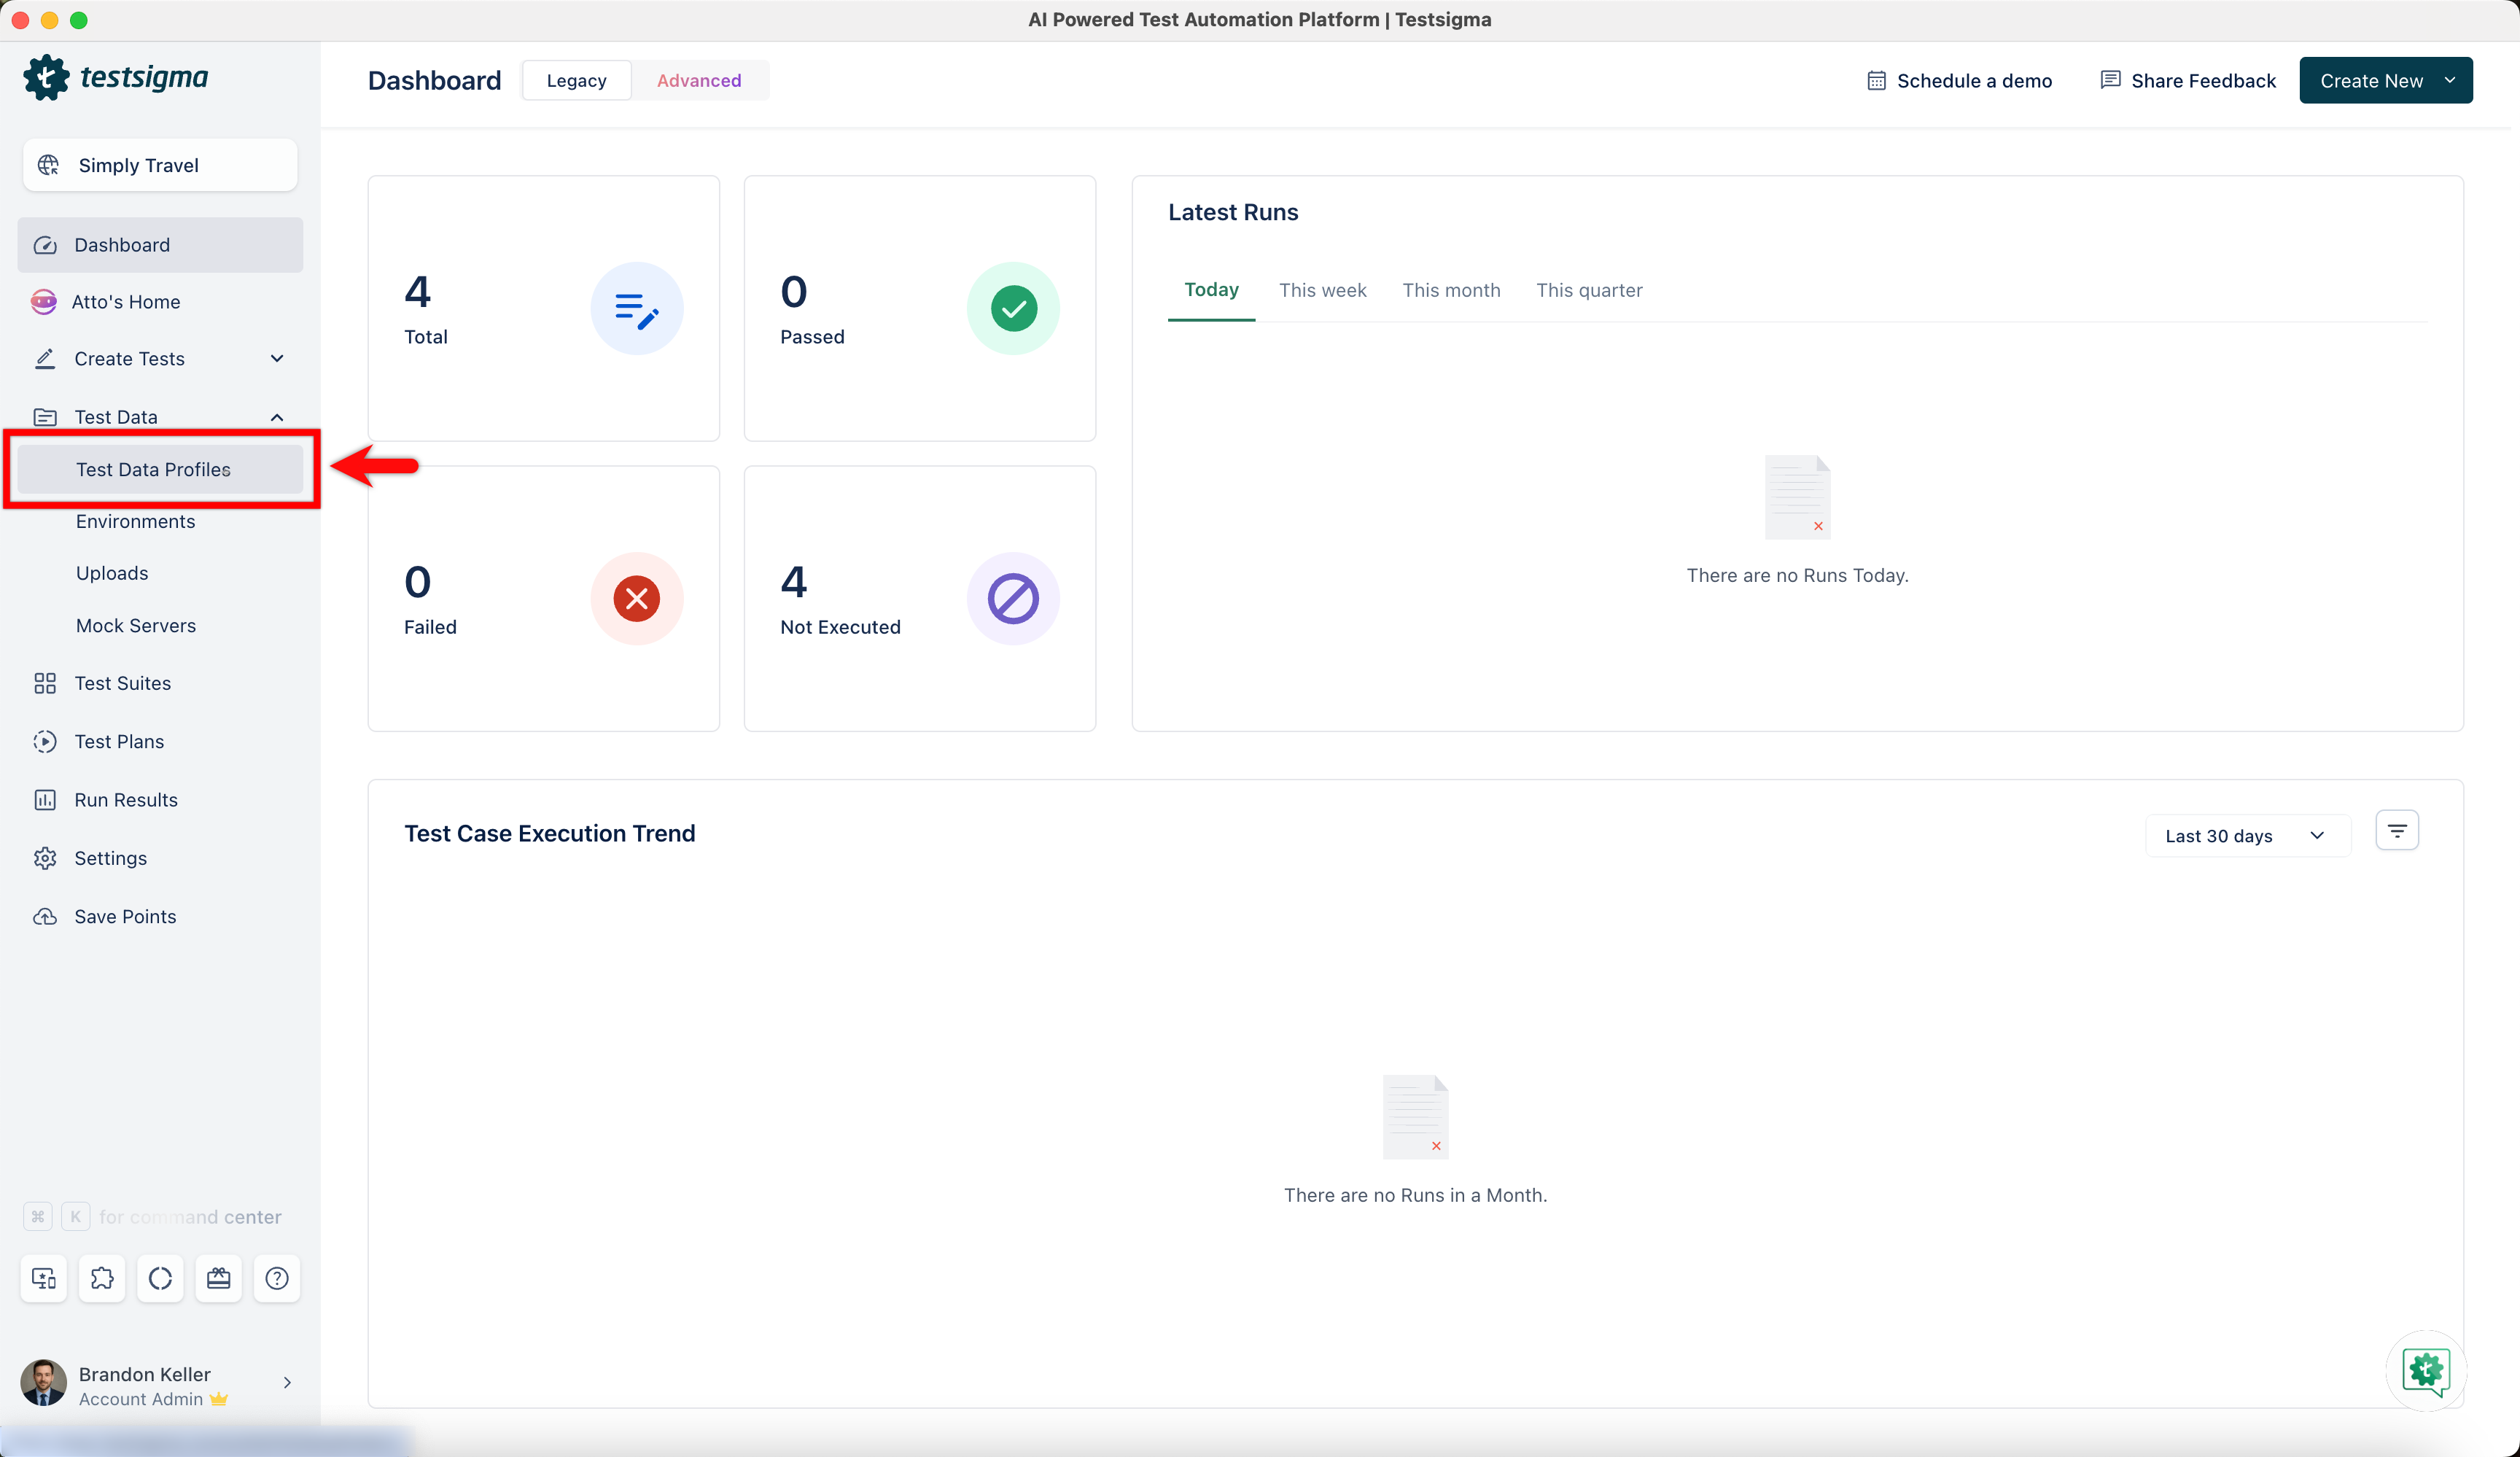Open the Simply Travel project selector
Viewport: 2520px width, 1457px height.
point(160,165)
